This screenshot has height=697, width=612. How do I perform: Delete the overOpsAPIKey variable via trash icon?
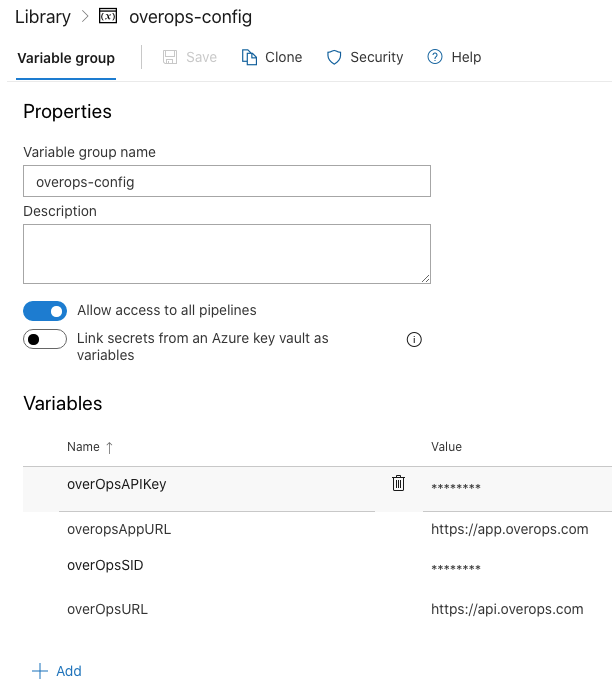pyautogui.click(x=398, y=484)
